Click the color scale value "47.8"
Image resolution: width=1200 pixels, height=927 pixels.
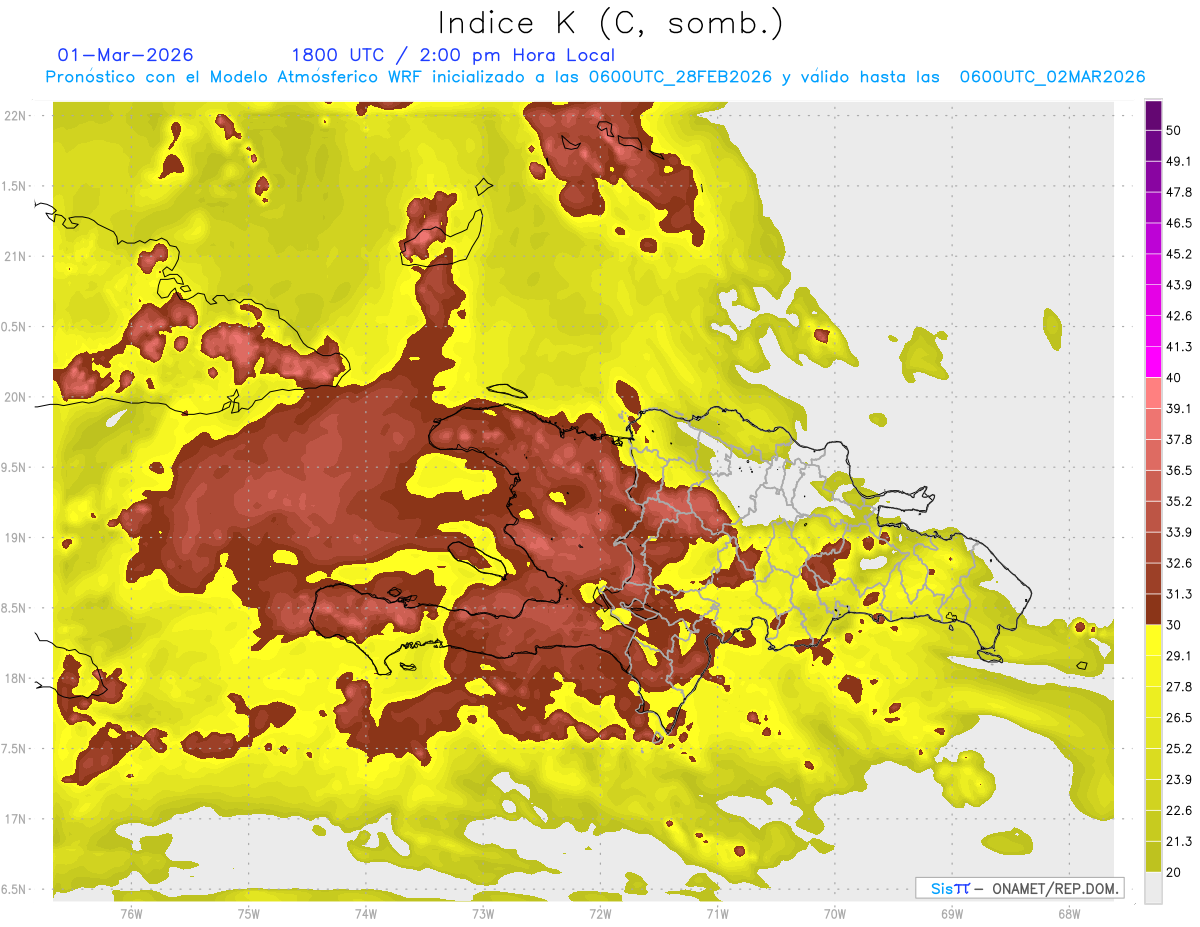(x=1179, y=192)
